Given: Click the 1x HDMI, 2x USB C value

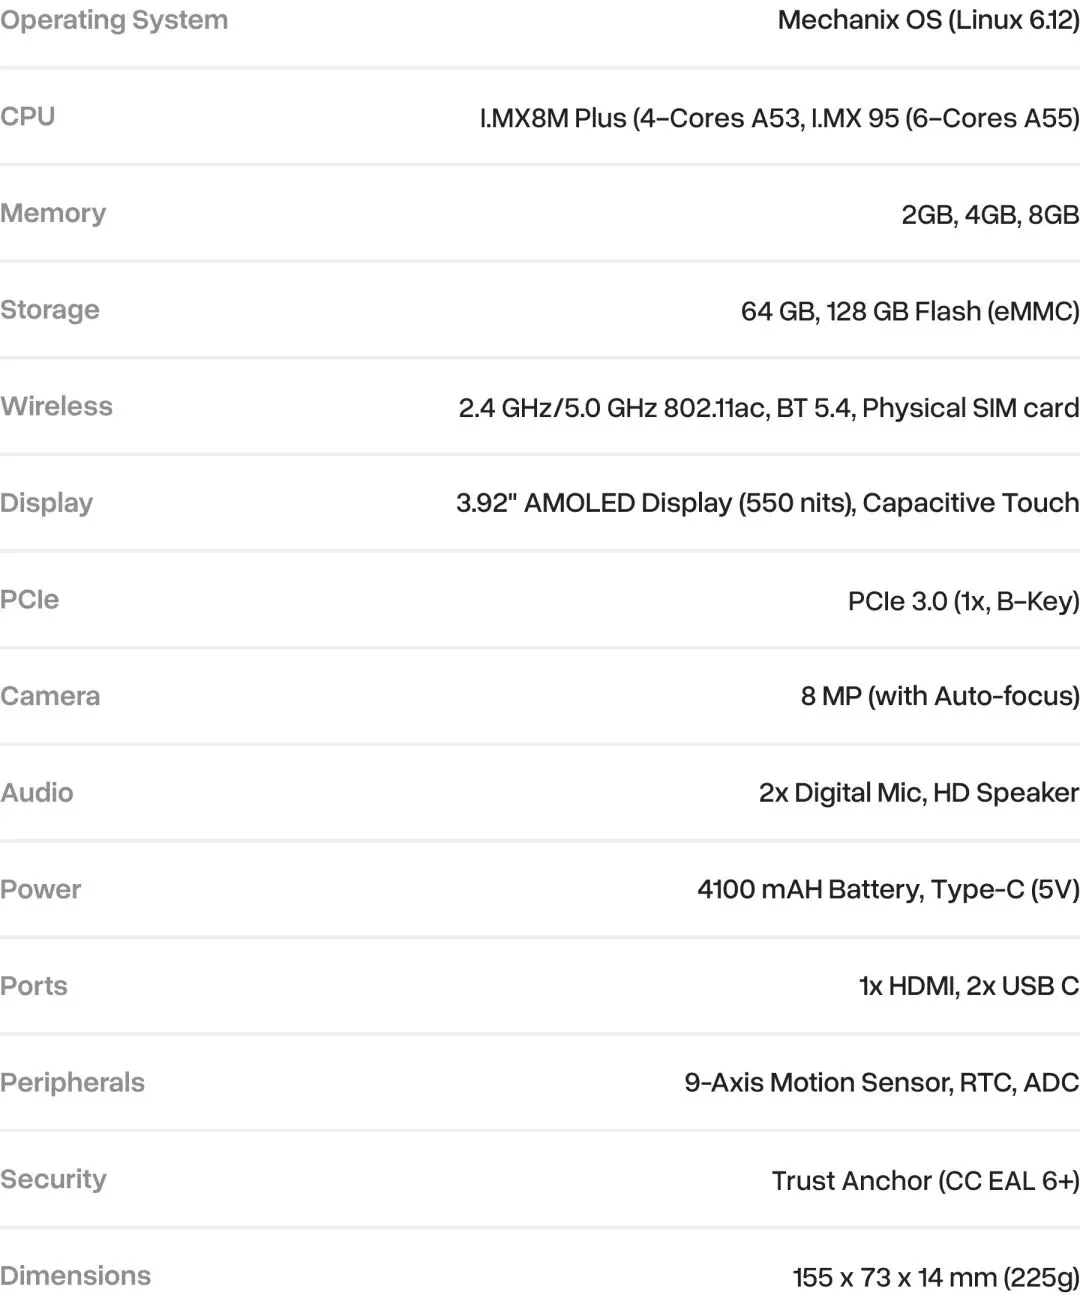Looking at the screenshot, I should pos(968,986).
